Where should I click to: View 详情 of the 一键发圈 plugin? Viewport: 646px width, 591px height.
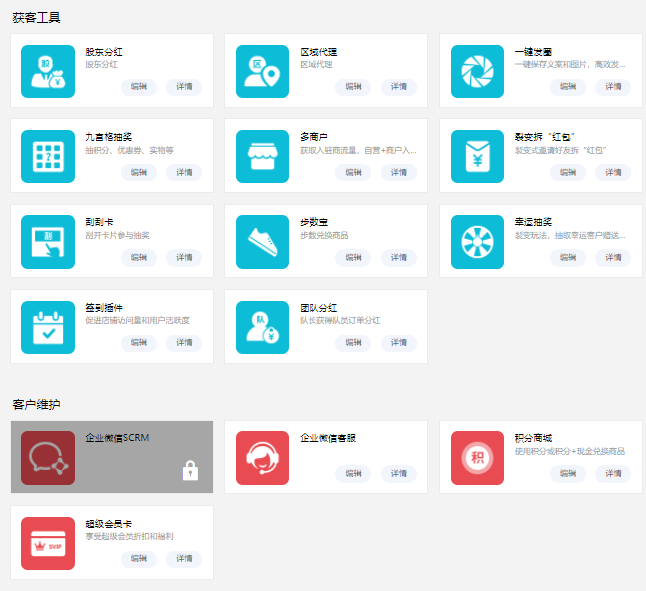(x=613, y=87)
